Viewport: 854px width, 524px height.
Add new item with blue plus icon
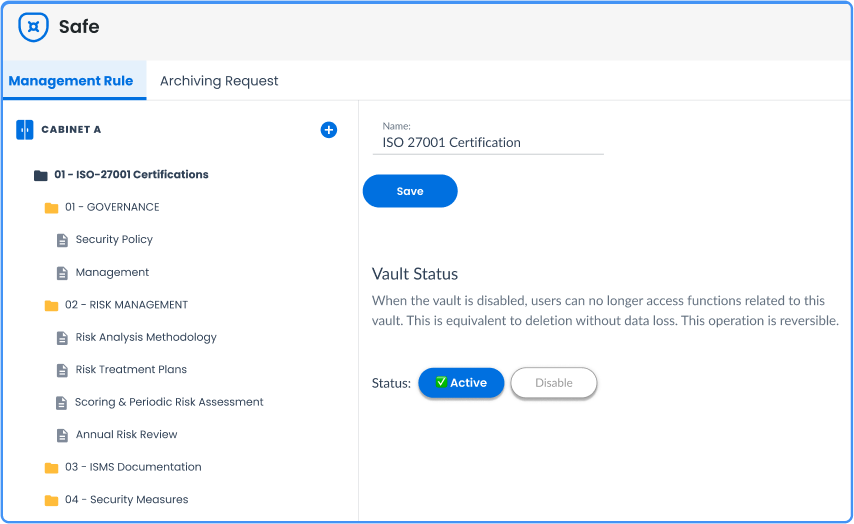pyautogui.click(x=328, y=130)
